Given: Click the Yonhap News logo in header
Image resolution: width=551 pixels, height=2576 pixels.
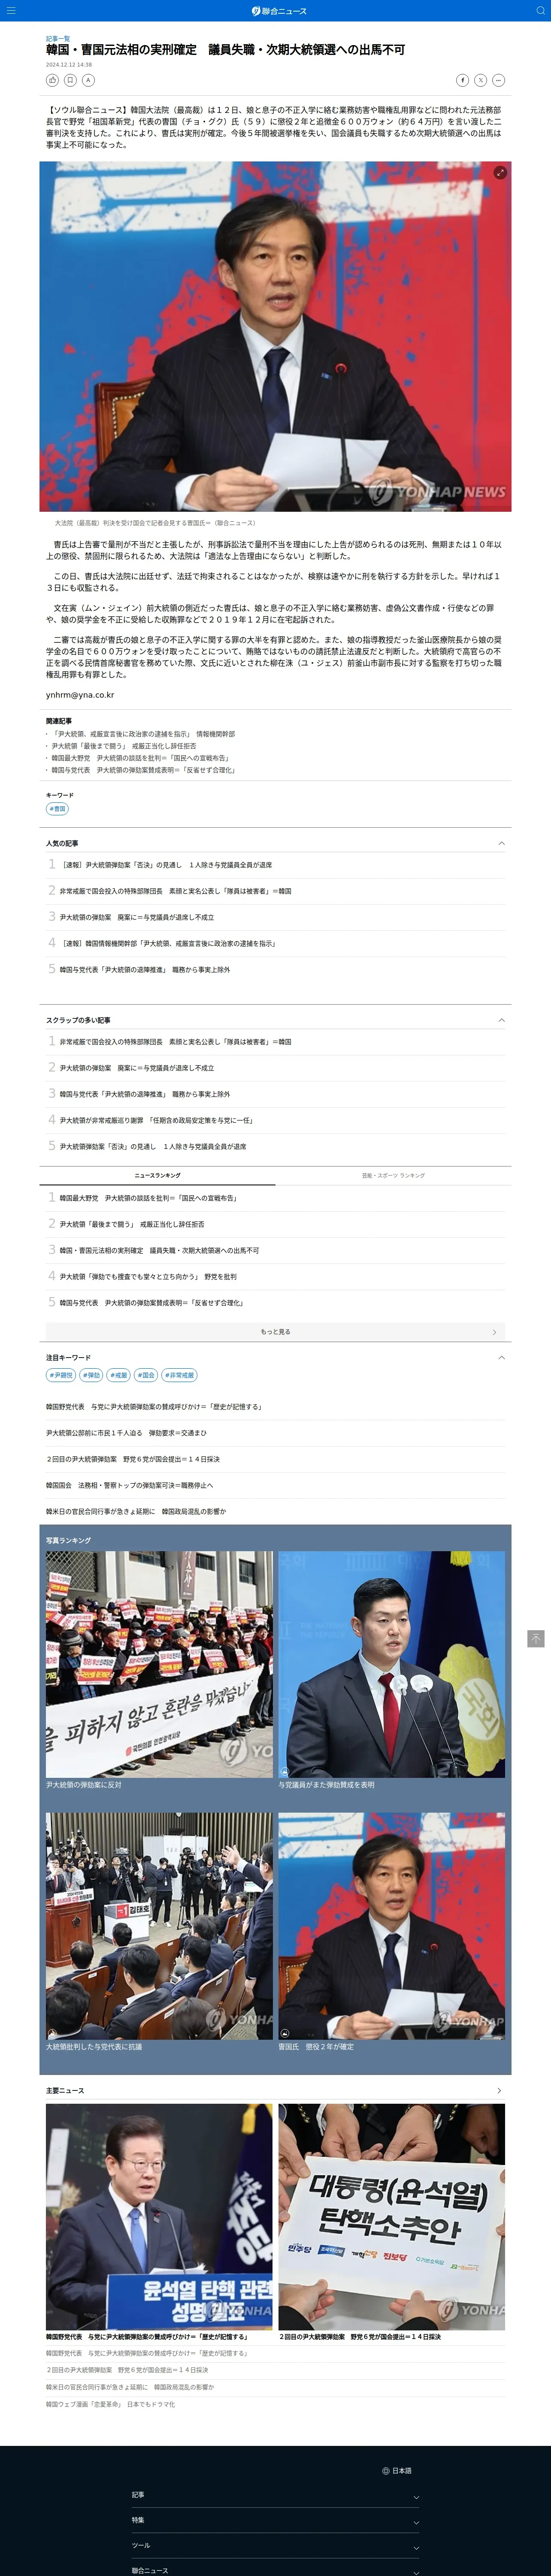Looking at the screenshot, I should tap(279, 11).
